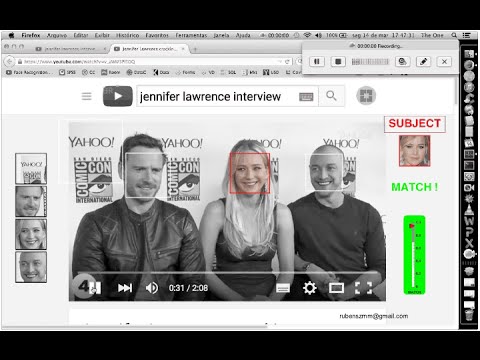Open the video player settings gear
Viewport: 480px width, 360px height.
pos(310,288)
